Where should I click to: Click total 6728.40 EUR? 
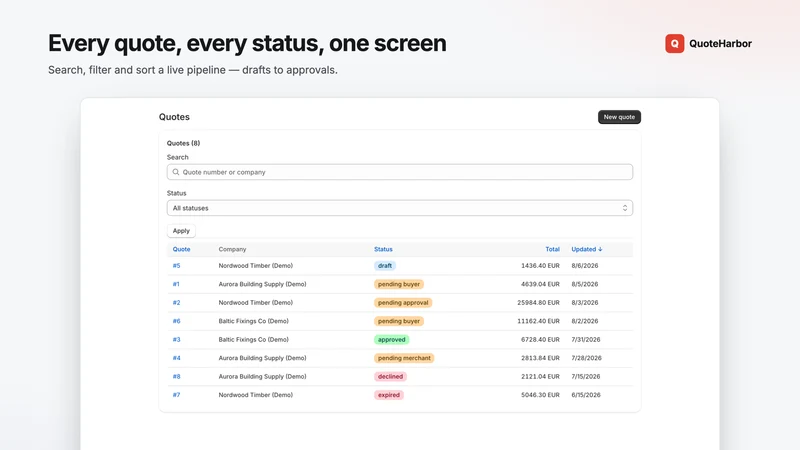[x=540, y=339]
